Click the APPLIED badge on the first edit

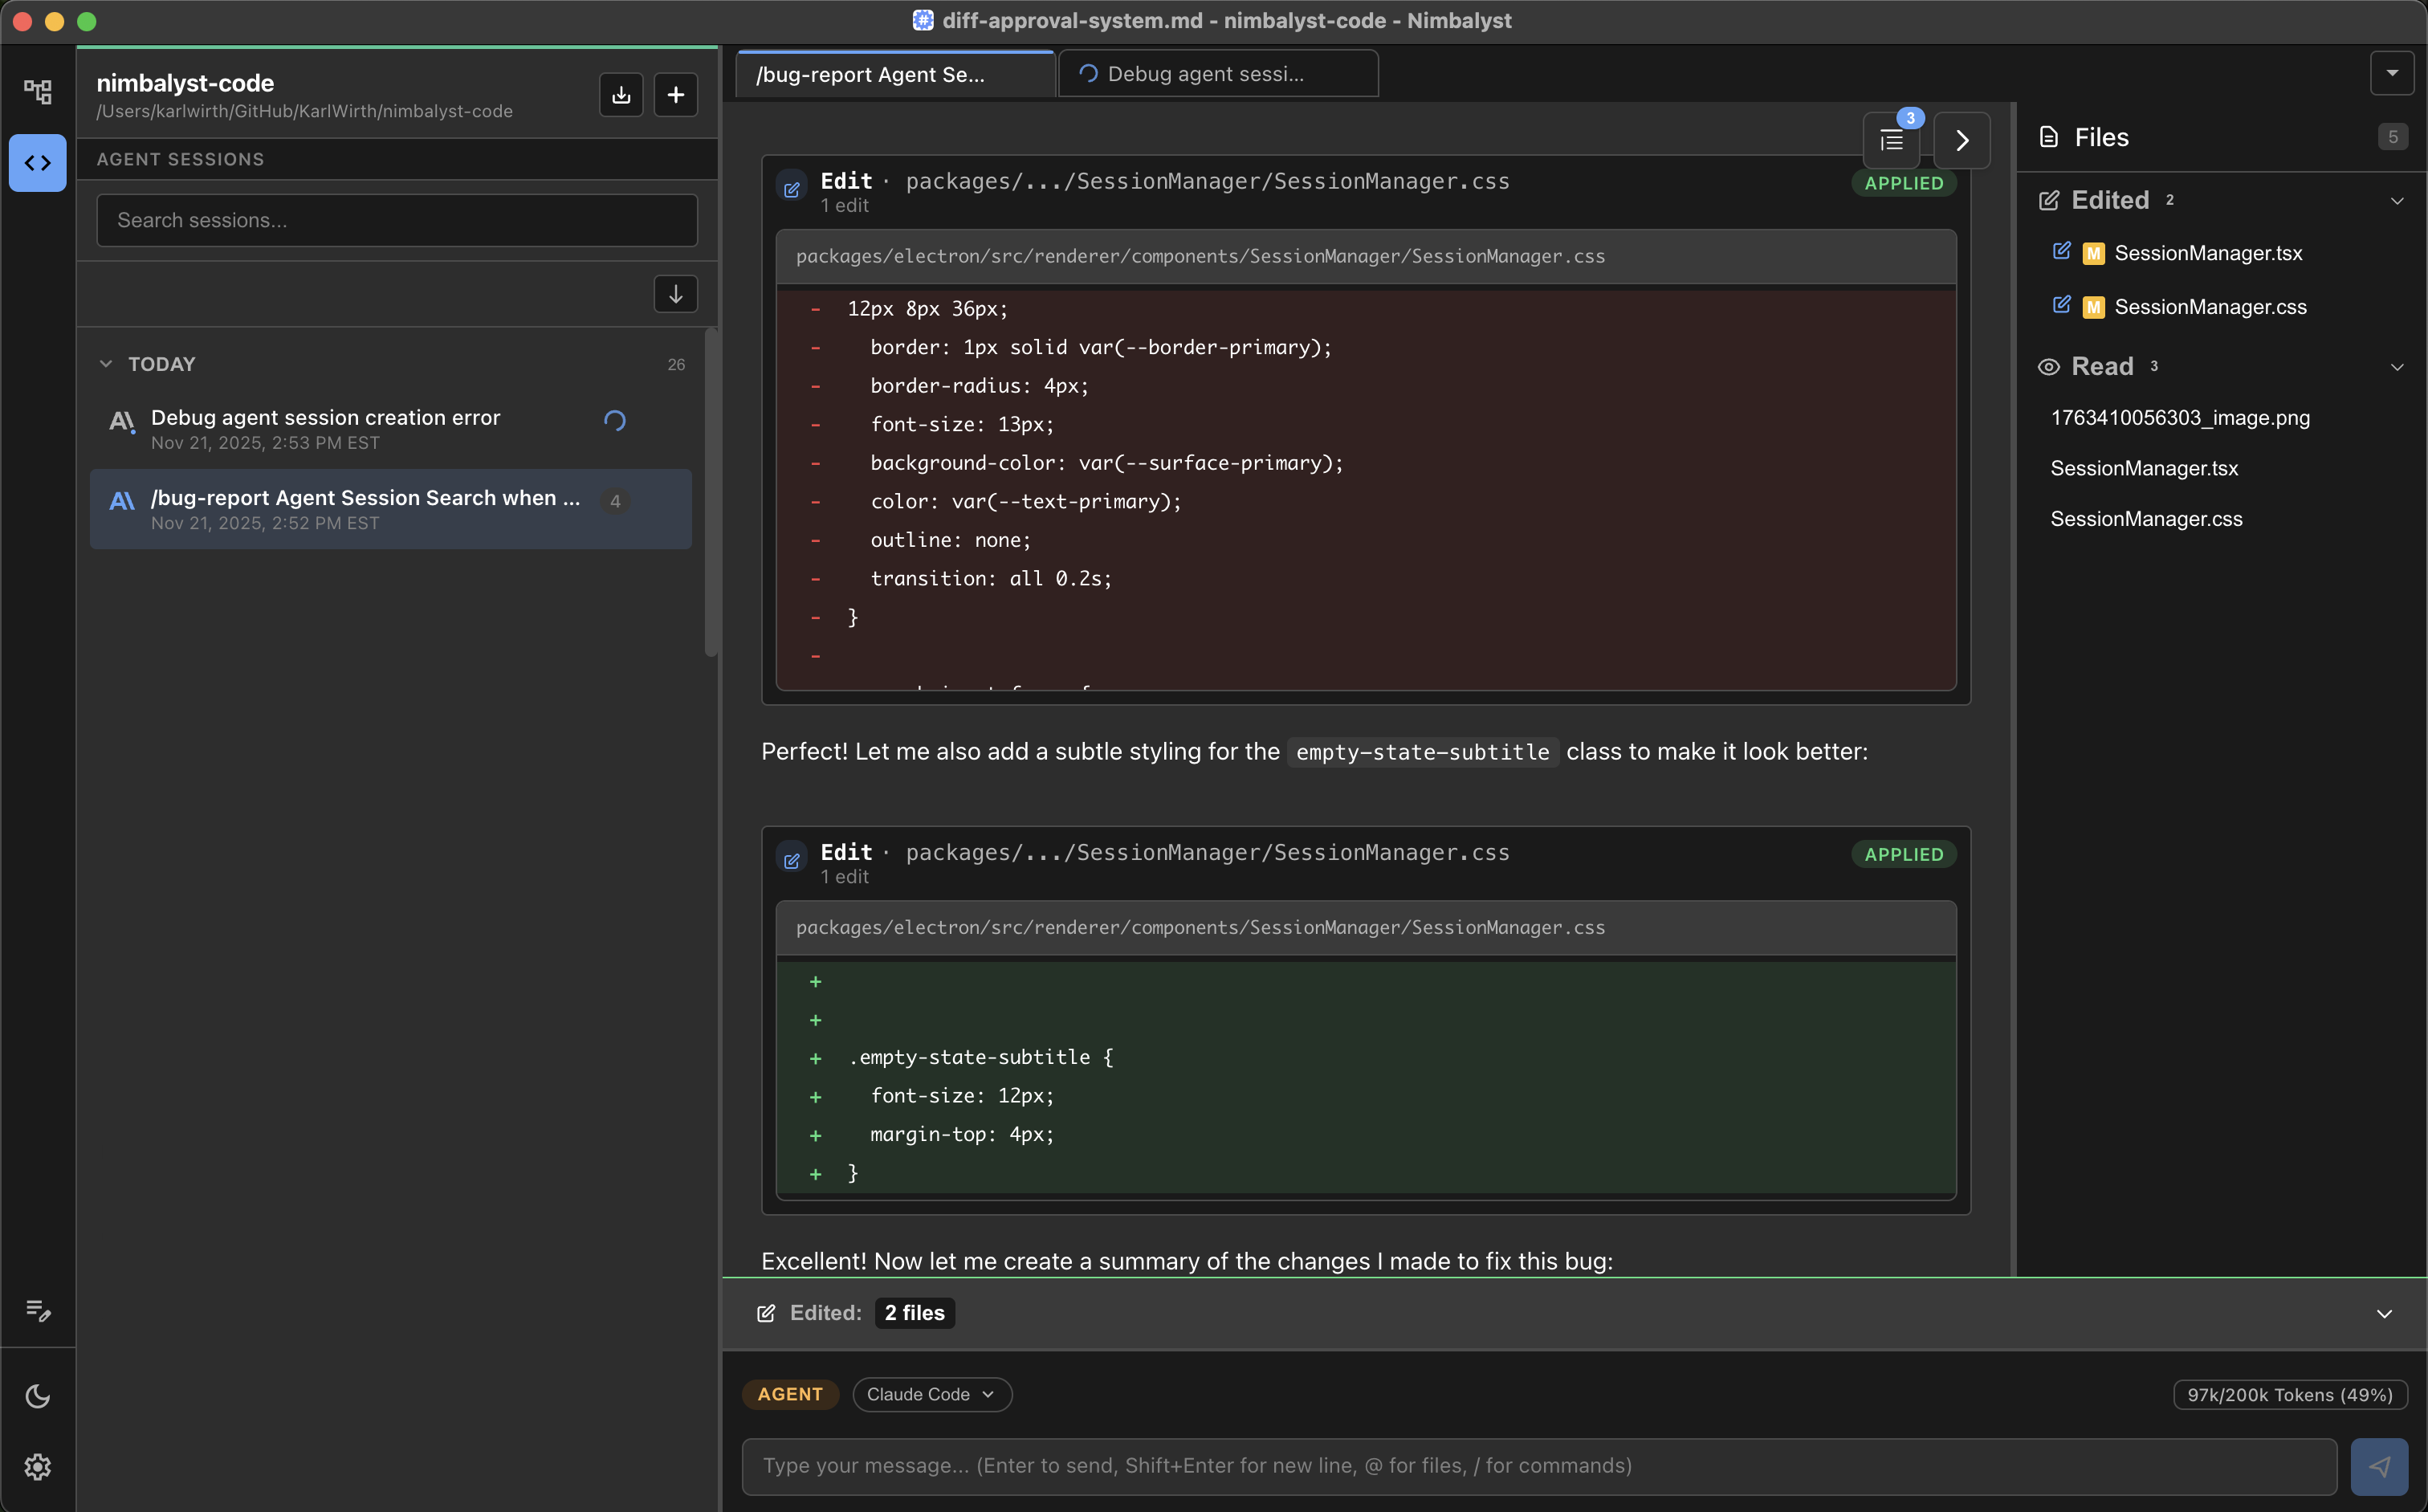tap(1902, 183)
